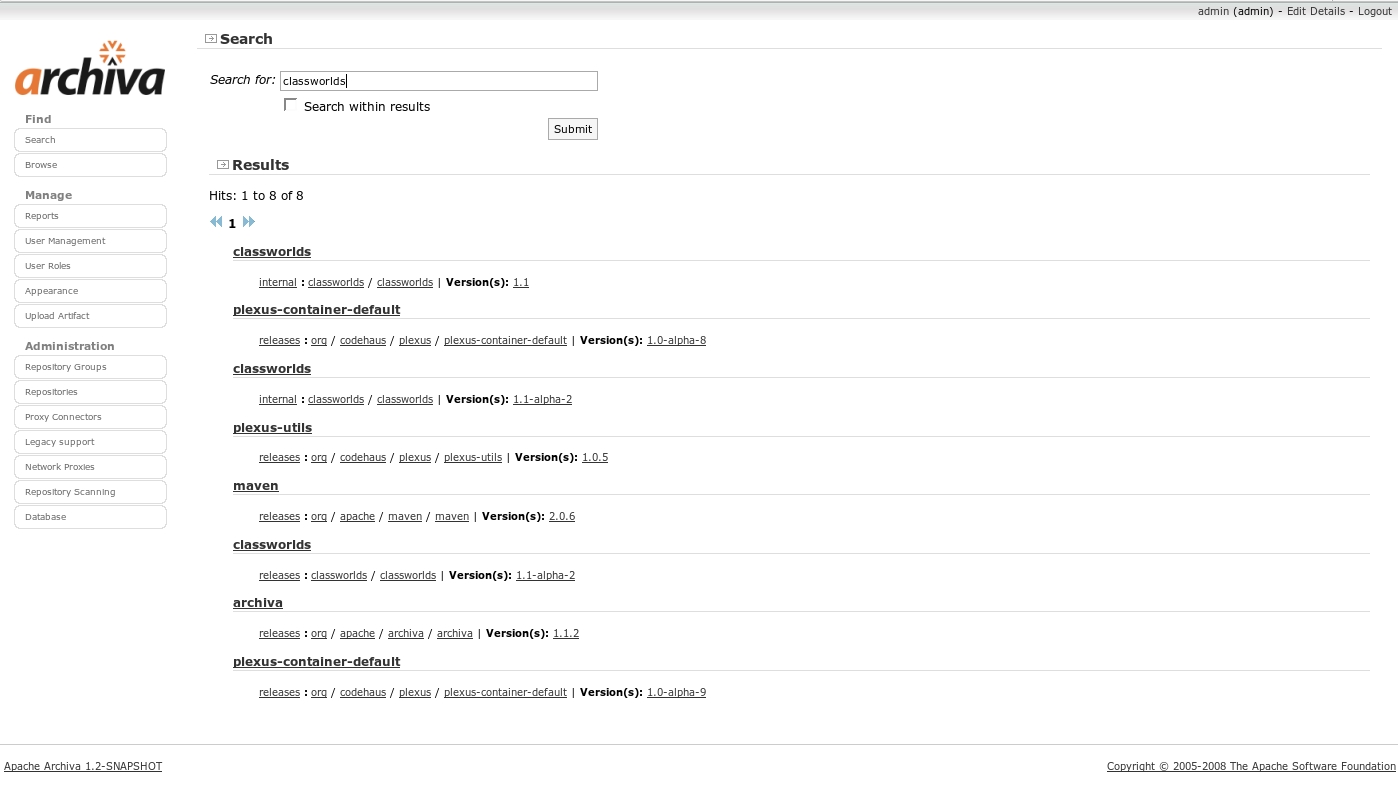Click the previous page double-arrow icon
The image size is (1398, 797).
(216, 222)
